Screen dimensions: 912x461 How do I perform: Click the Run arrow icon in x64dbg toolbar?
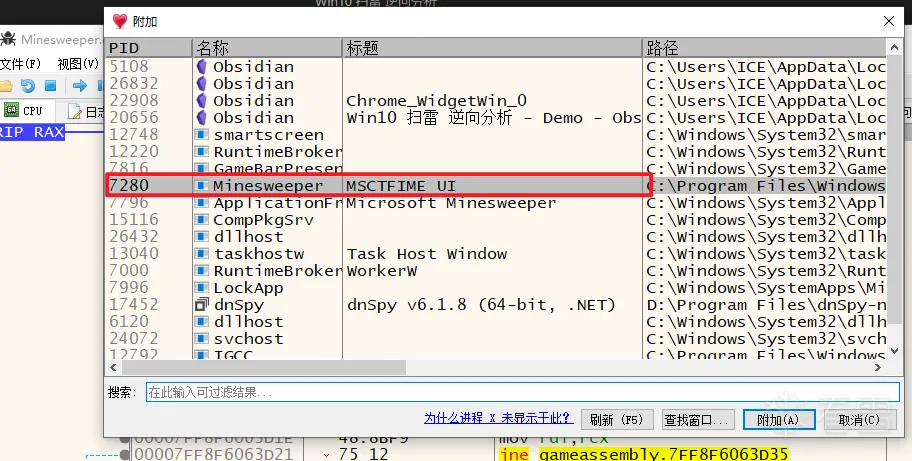80,86
